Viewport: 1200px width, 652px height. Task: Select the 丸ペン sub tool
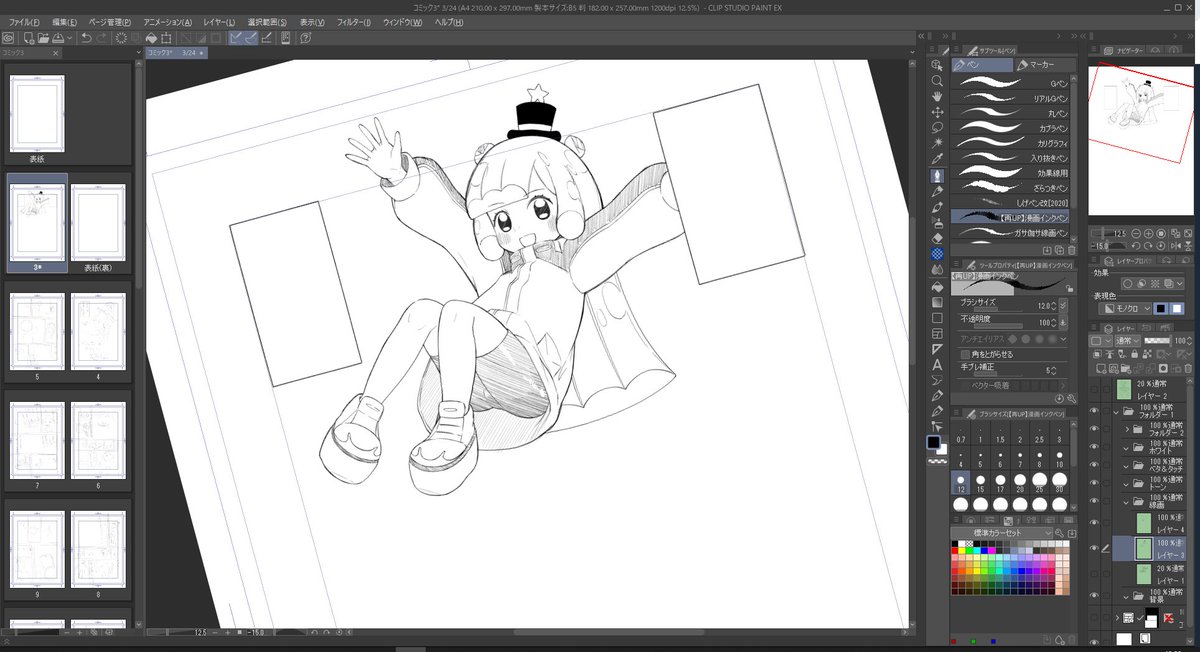click(1011, 113)
